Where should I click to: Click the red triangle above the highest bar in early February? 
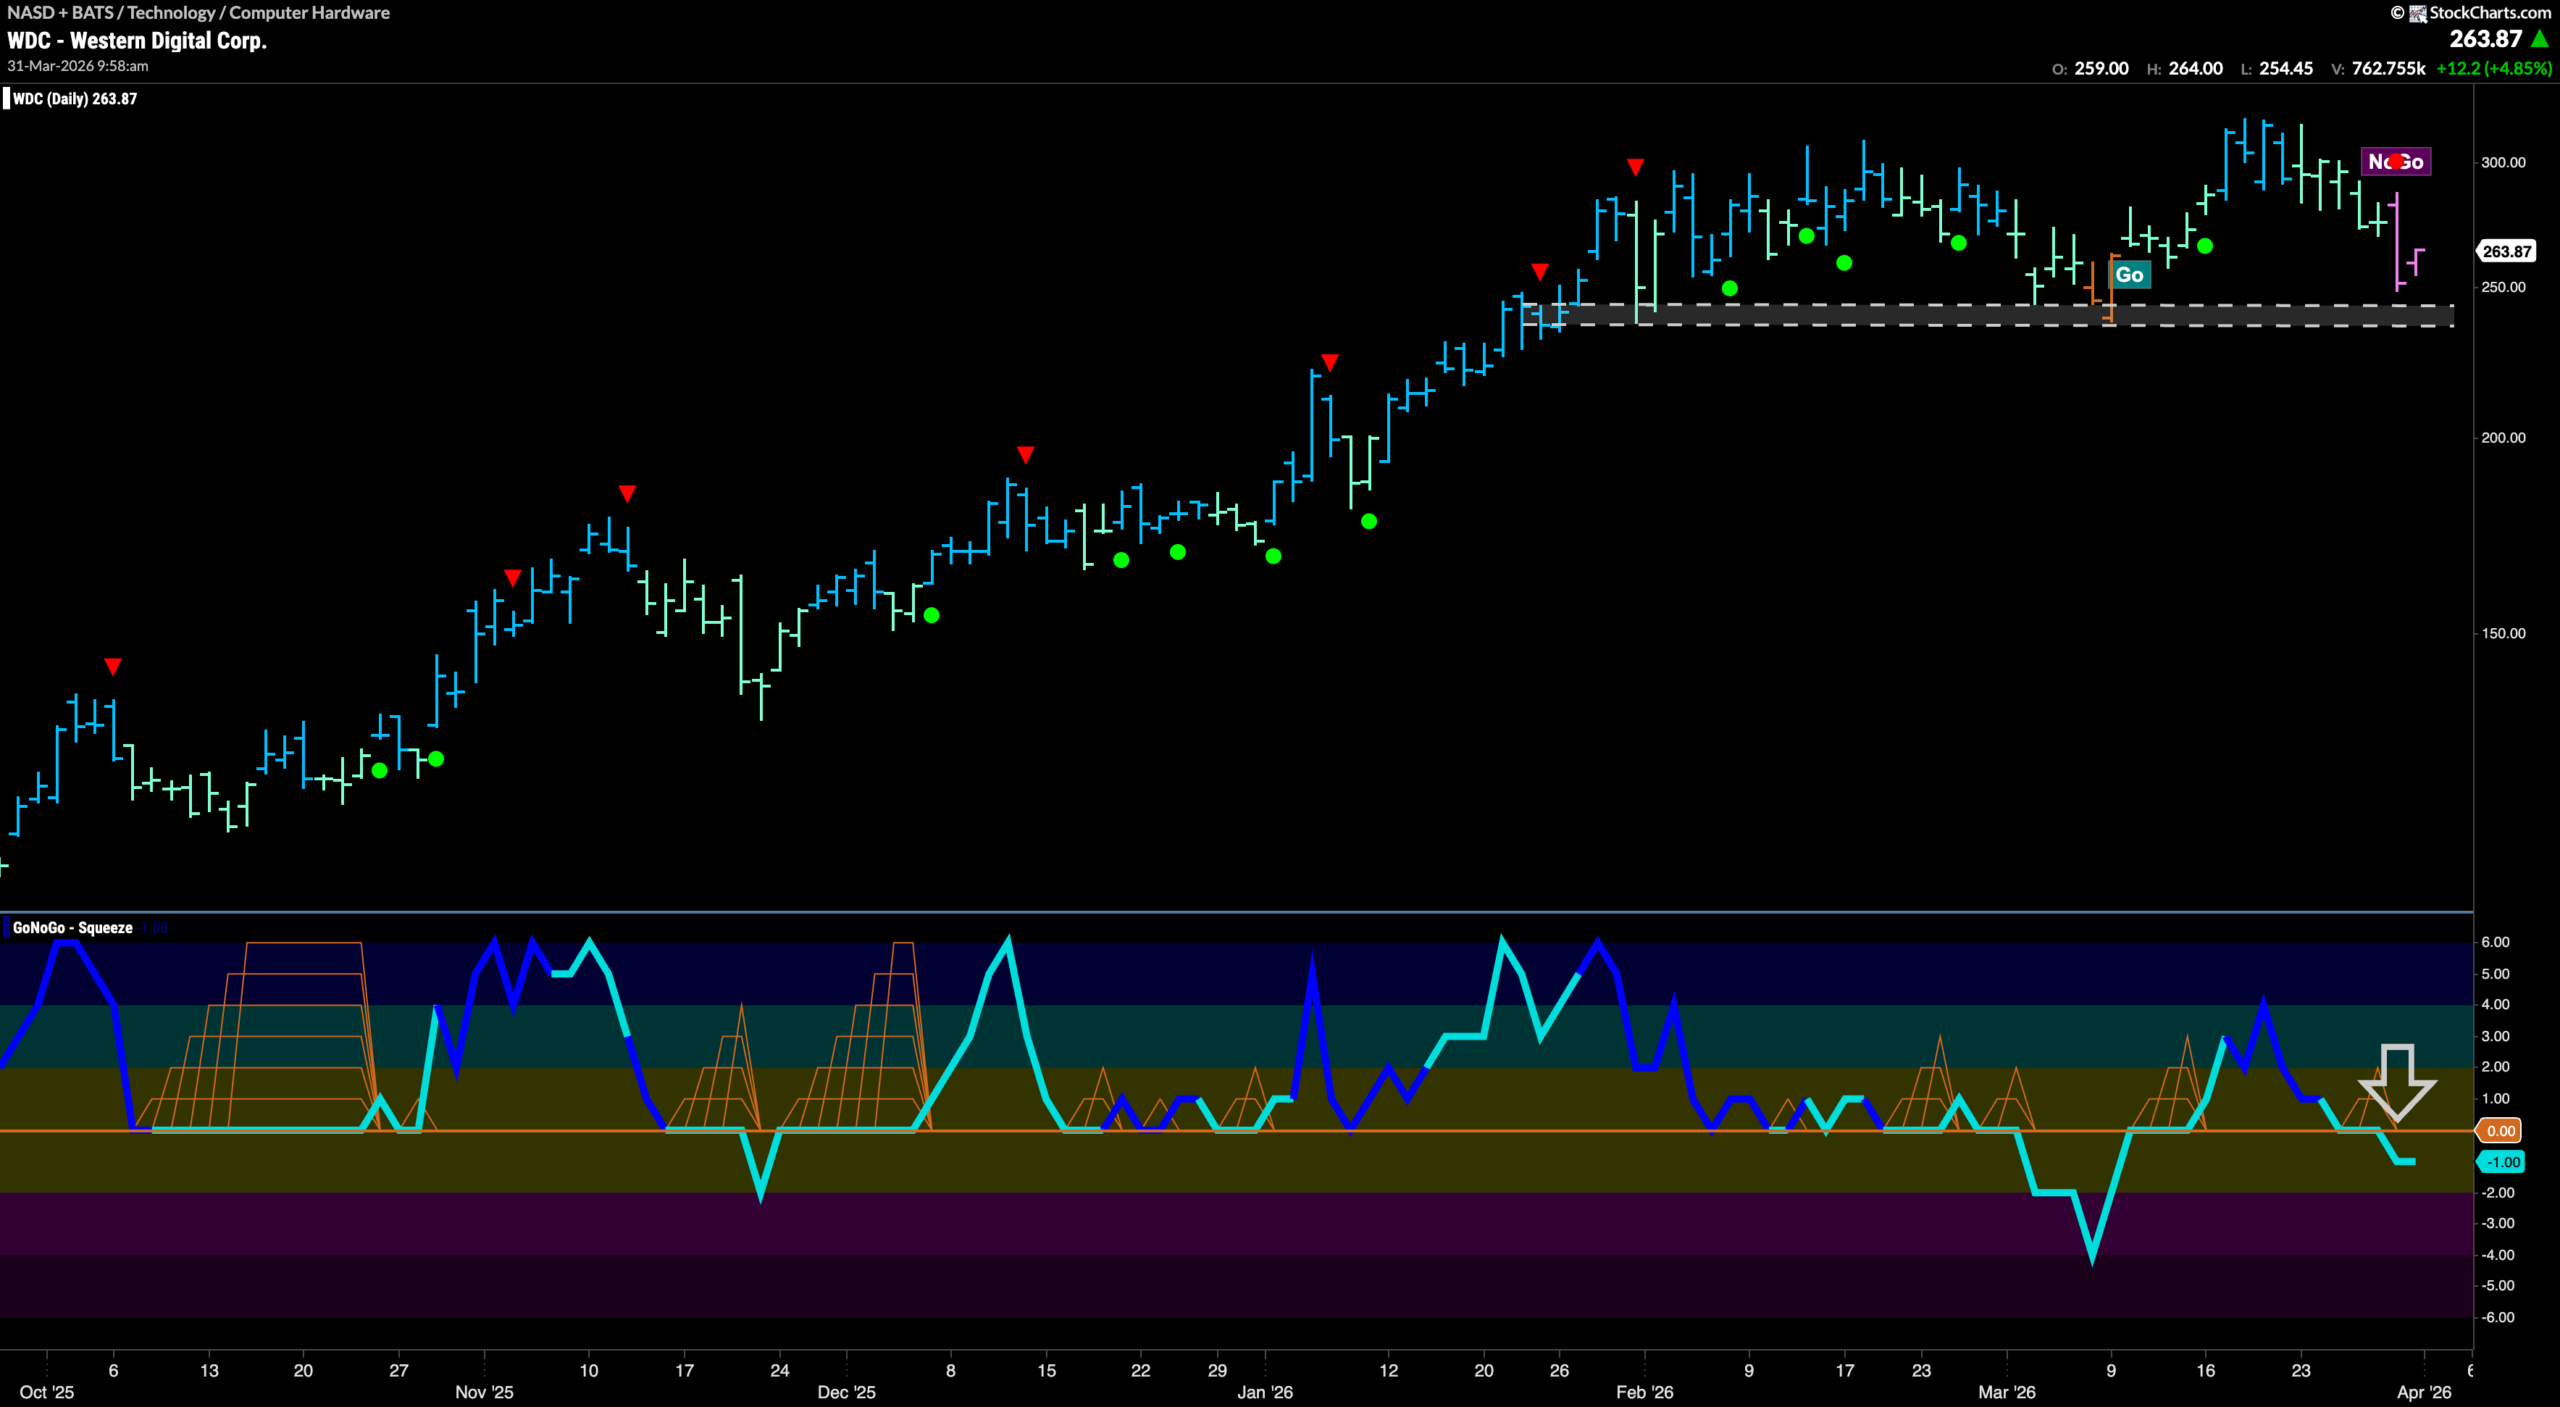[1635, 167]
